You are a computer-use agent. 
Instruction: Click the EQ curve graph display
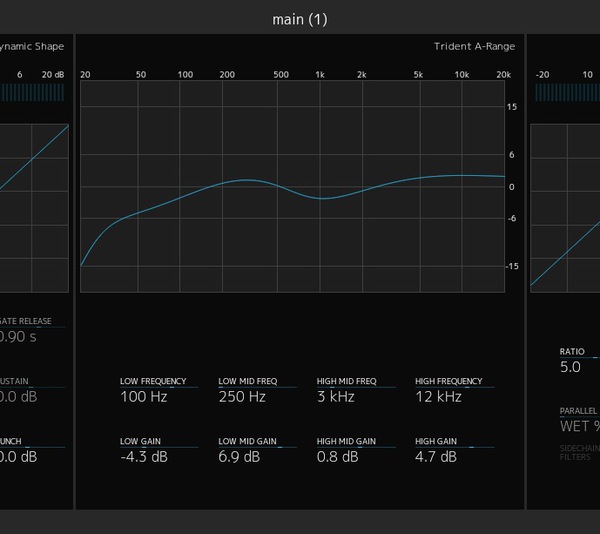tap(292, 187)
